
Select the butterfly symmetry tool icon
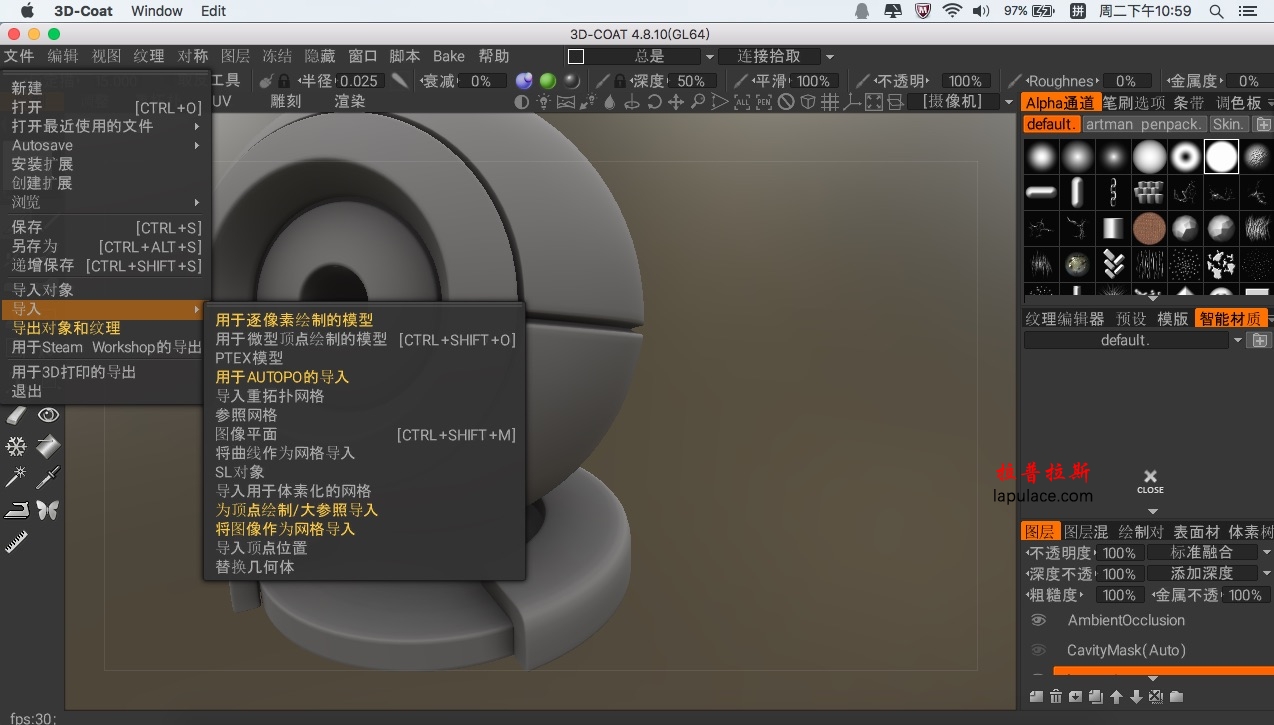[48, 510]
